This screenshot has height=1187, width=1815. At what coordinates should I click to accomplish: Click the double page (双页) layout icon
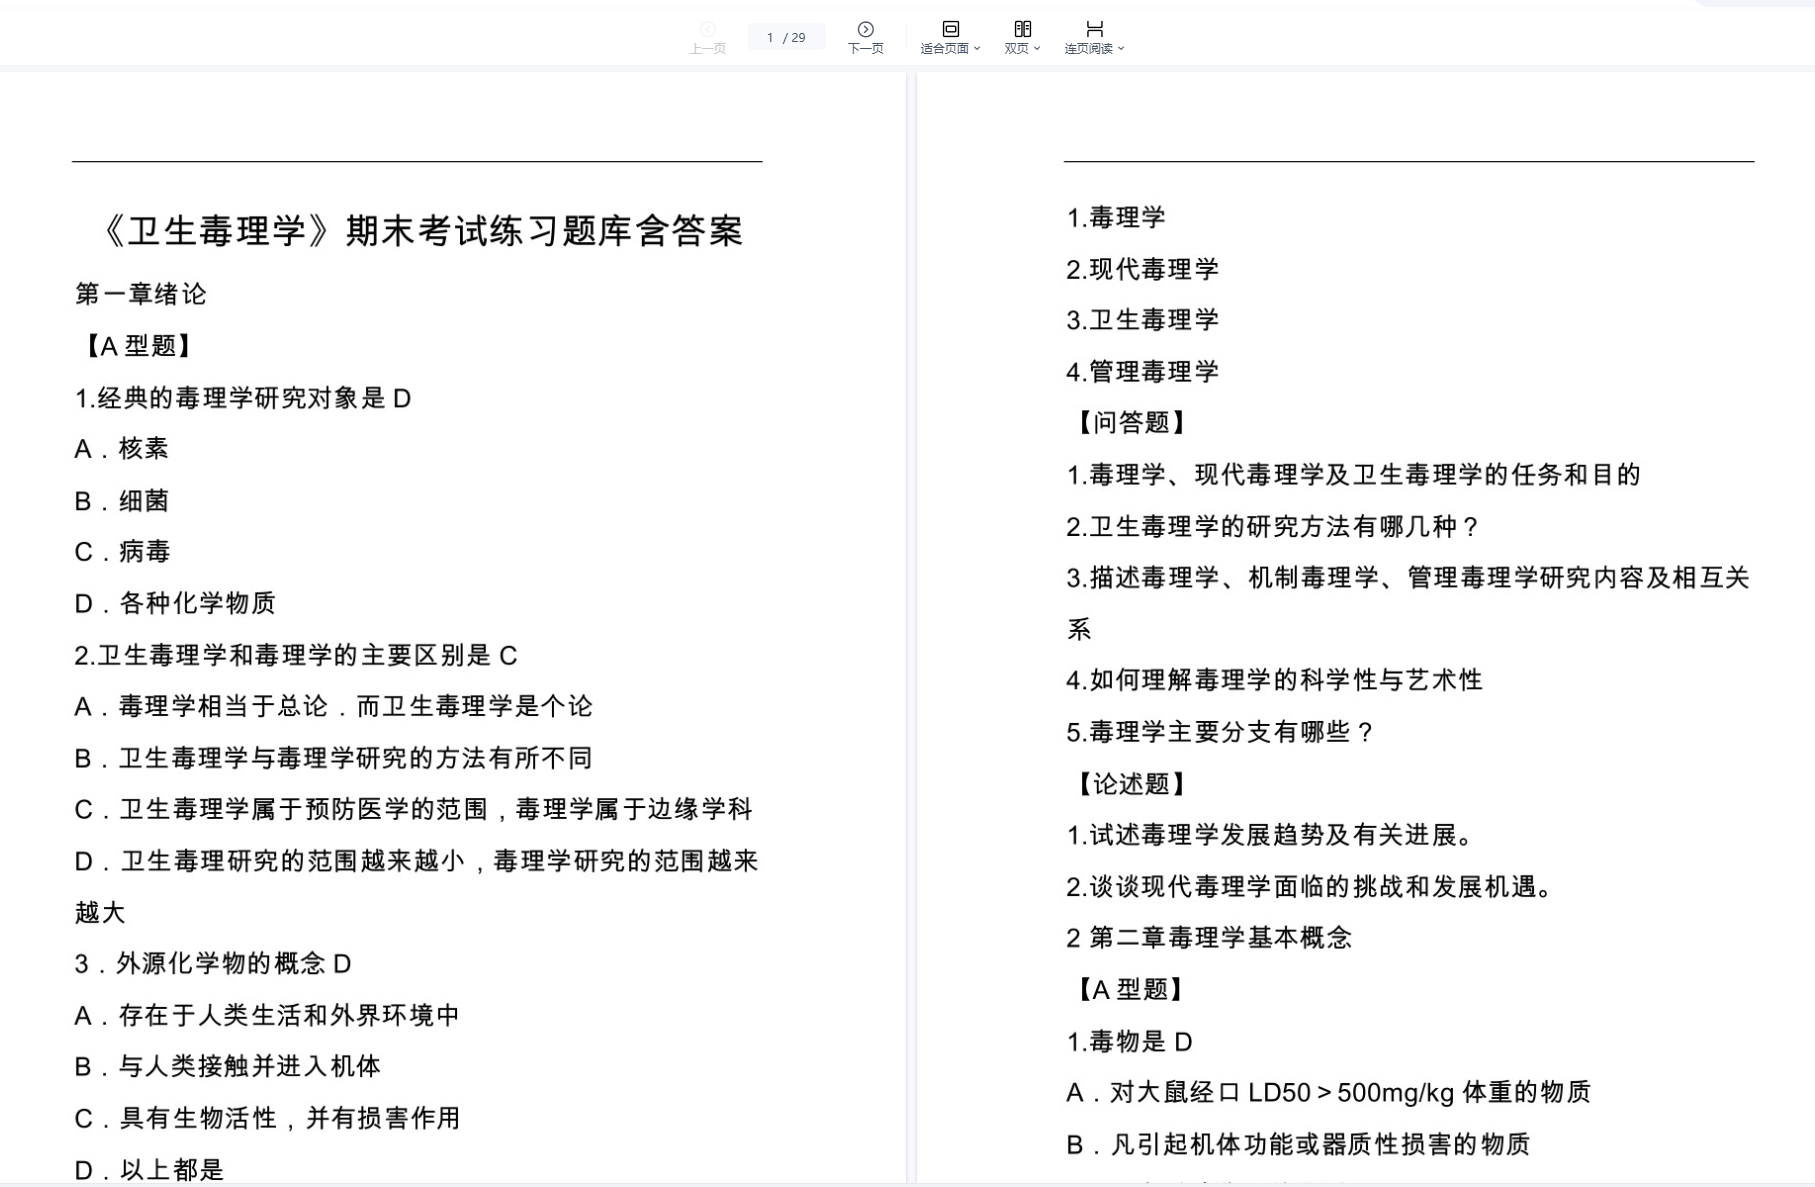pos(1022,29)
